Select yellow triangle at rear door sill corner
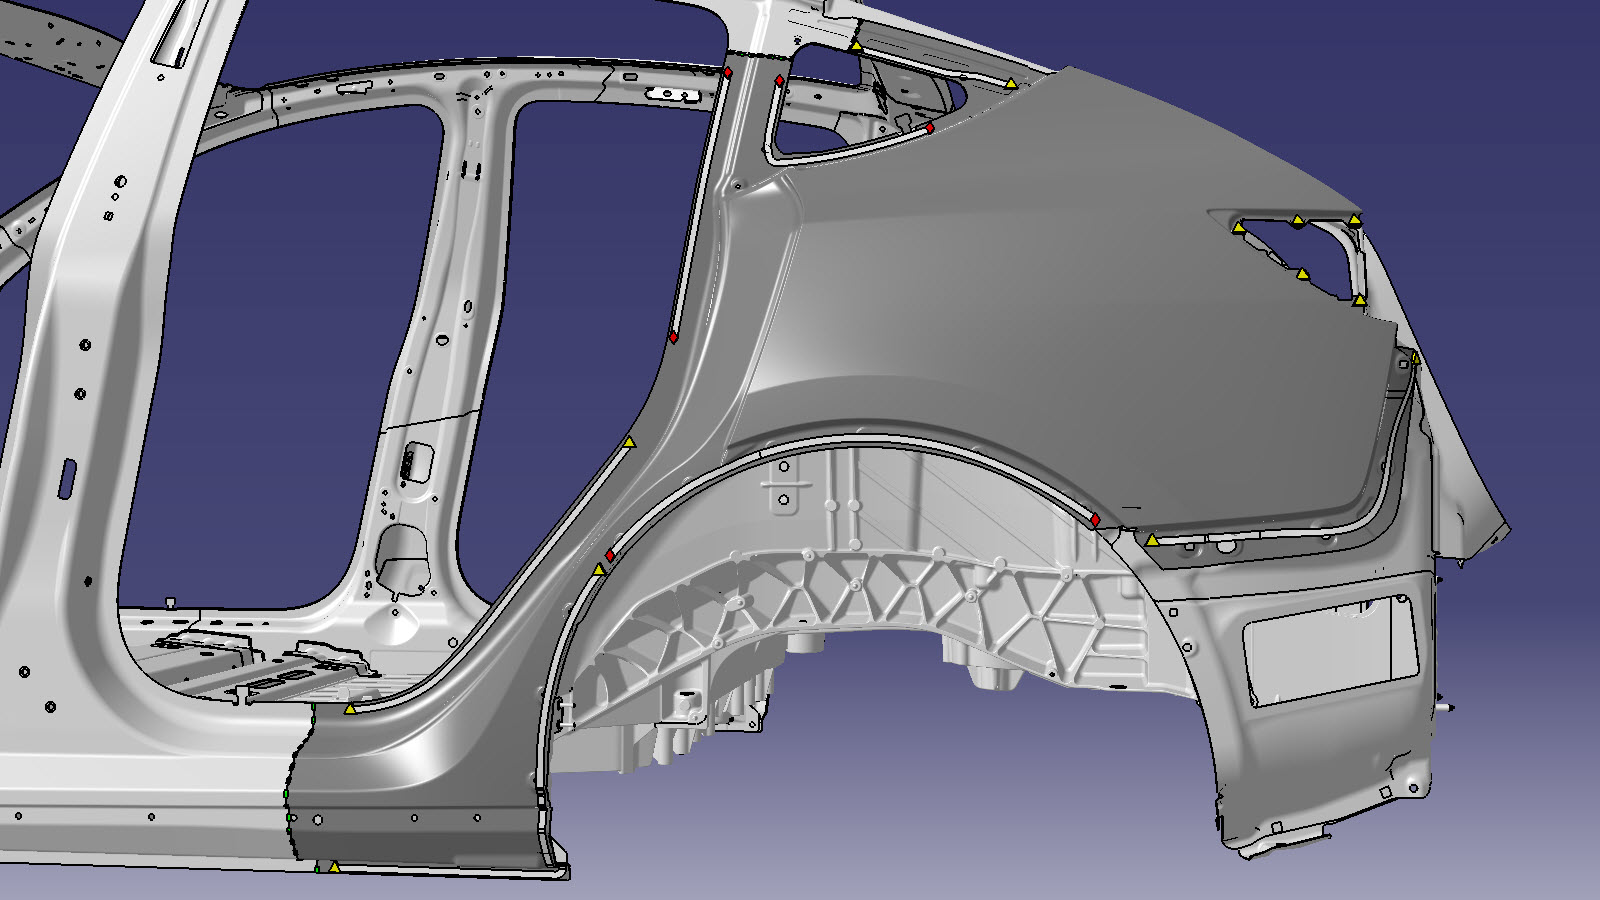The height and width of the screenshot is (900, 1600). (350, 709)
